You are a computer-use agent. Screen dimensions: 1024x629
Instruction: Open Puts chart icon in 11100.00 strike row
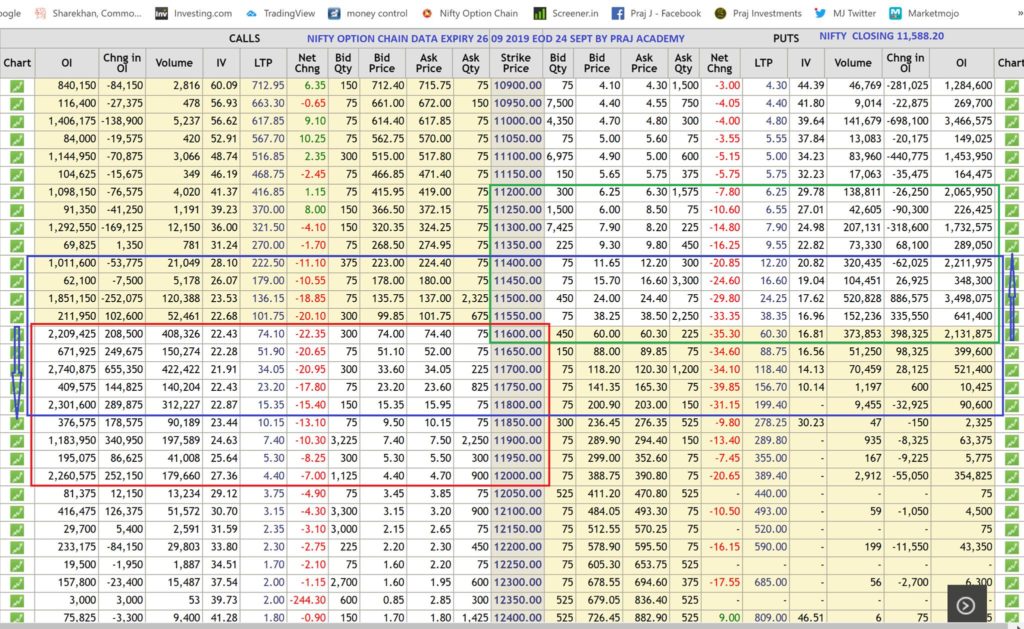pyautogui.click(x=1011, y=157)
